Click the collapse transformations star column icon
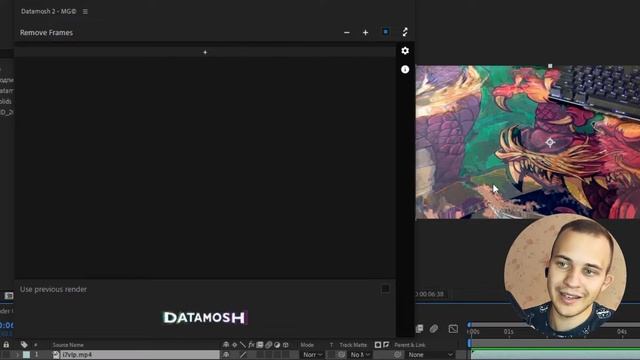The image size is (640, 360). (x=234, y=345)
